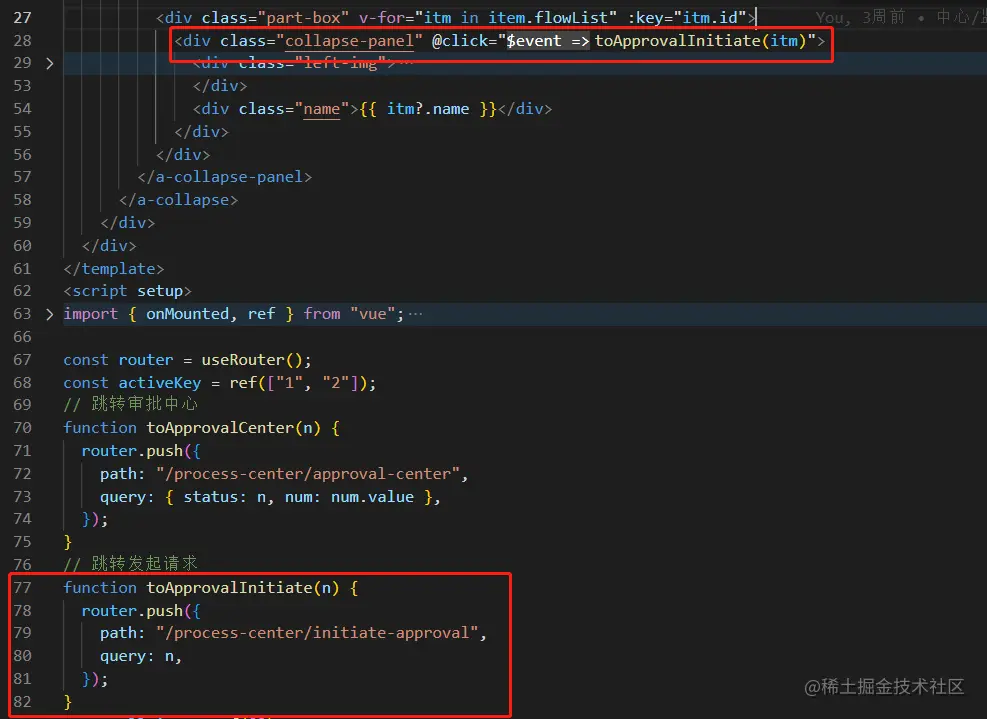Click the $event parameter hint
Viewport: 987px width, 719px height.
tap(548, 41)
